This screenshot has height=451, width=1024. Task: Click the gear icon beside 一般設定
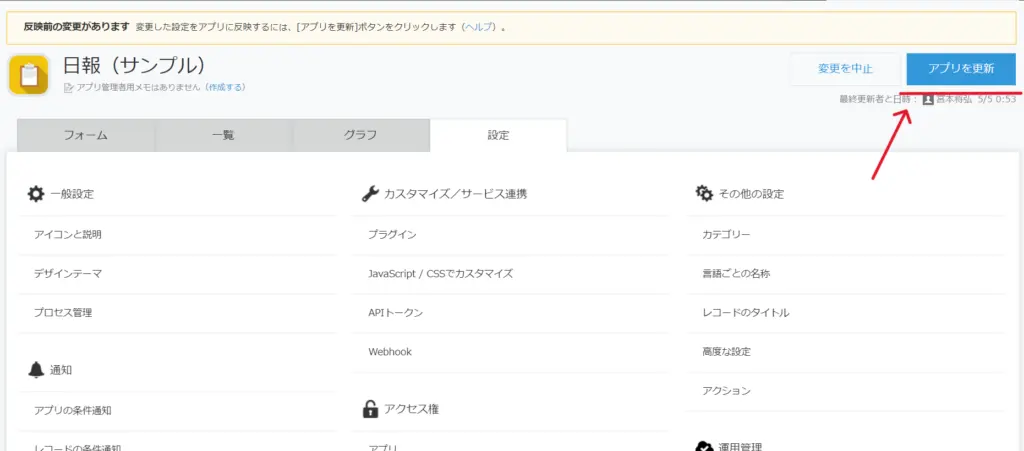click(36, 194)
